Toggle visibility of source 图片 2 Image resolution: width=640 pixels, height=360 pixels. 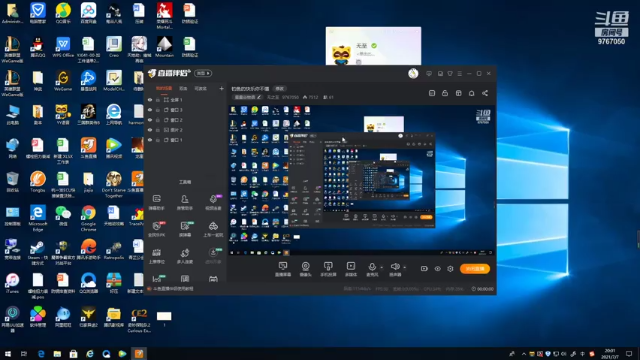[150, 130]
